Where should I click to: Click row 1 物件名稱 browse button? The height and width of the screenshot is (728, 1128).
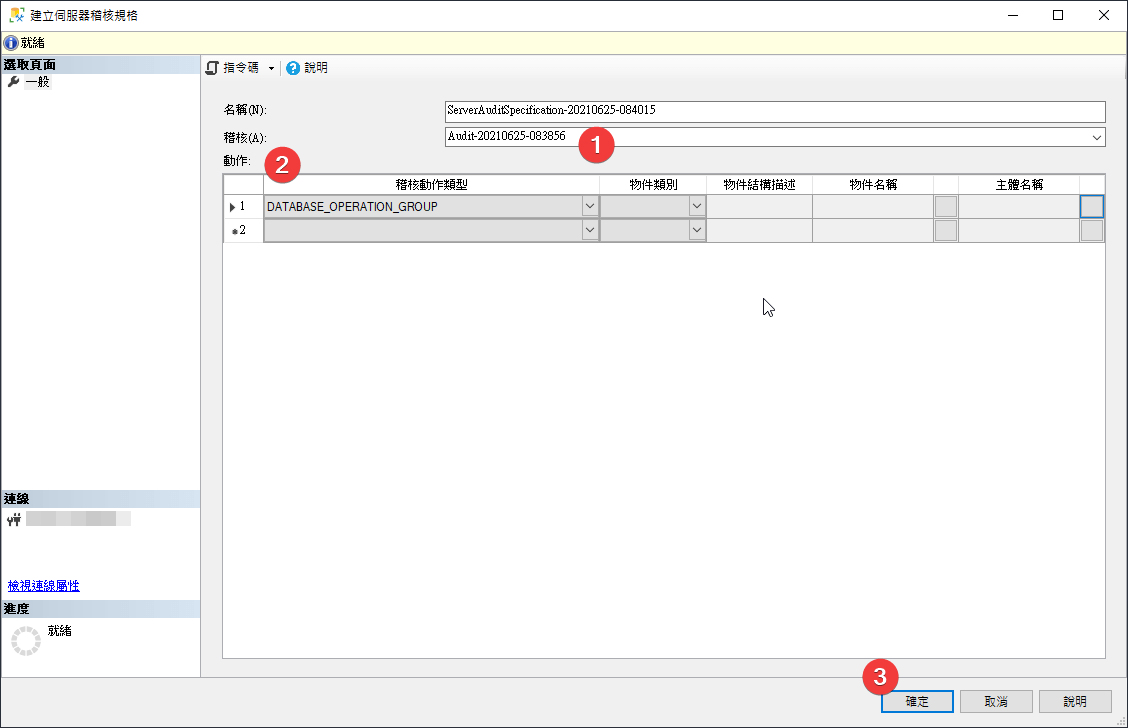(x=945, y=207)
